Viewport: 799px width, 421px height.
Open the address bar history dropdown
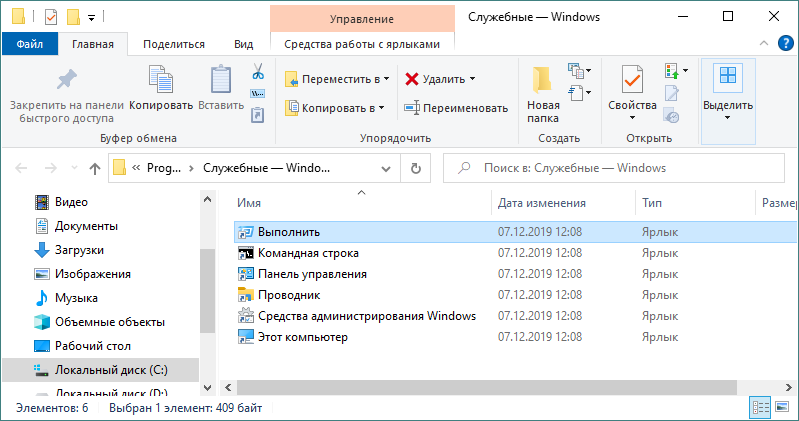386,168
